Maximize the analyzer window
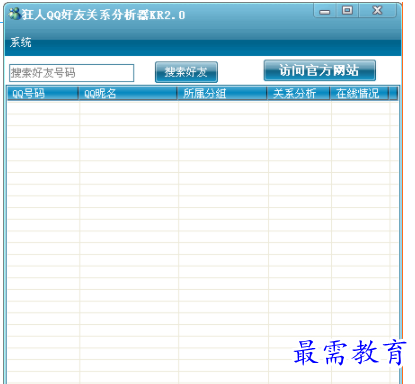 point(347,11)
